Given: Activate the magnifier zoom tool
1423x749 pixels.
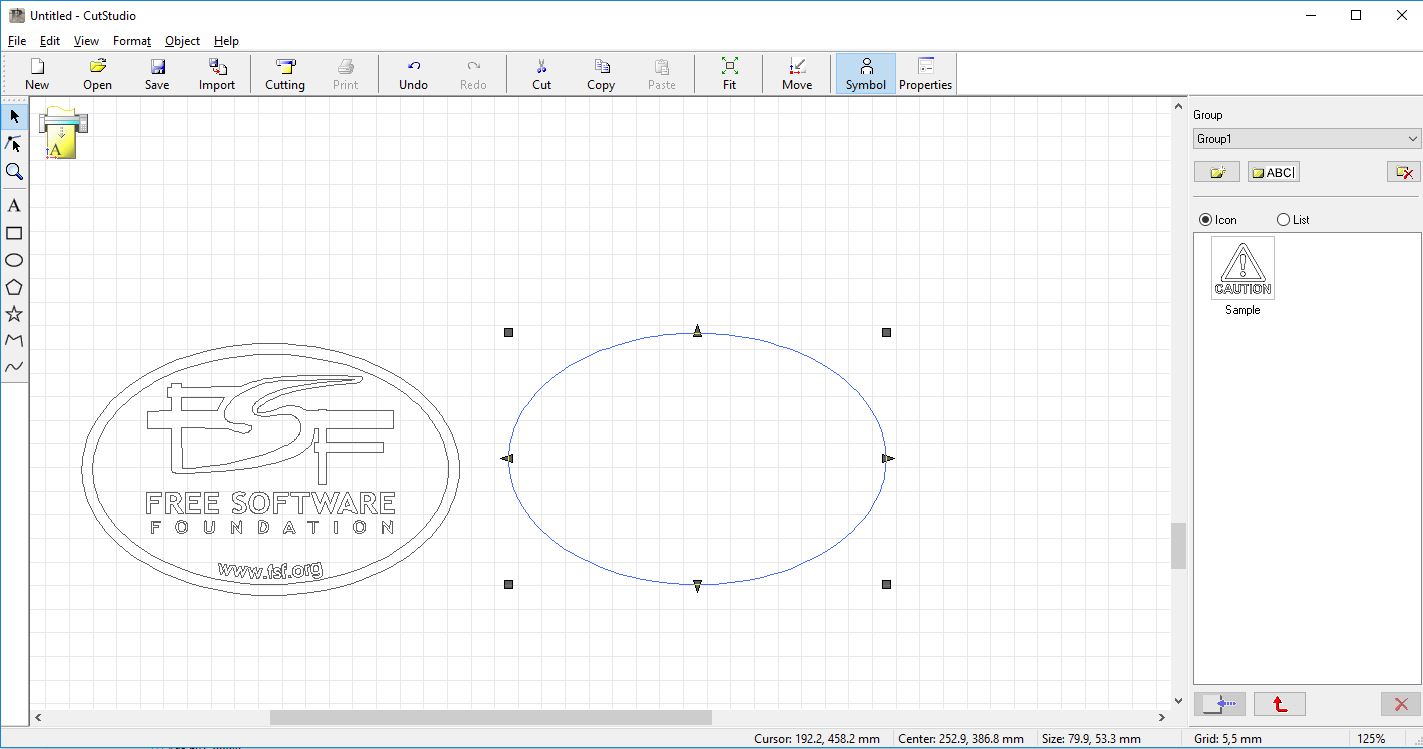Looking at the screenshot, I should coord(14,172).
